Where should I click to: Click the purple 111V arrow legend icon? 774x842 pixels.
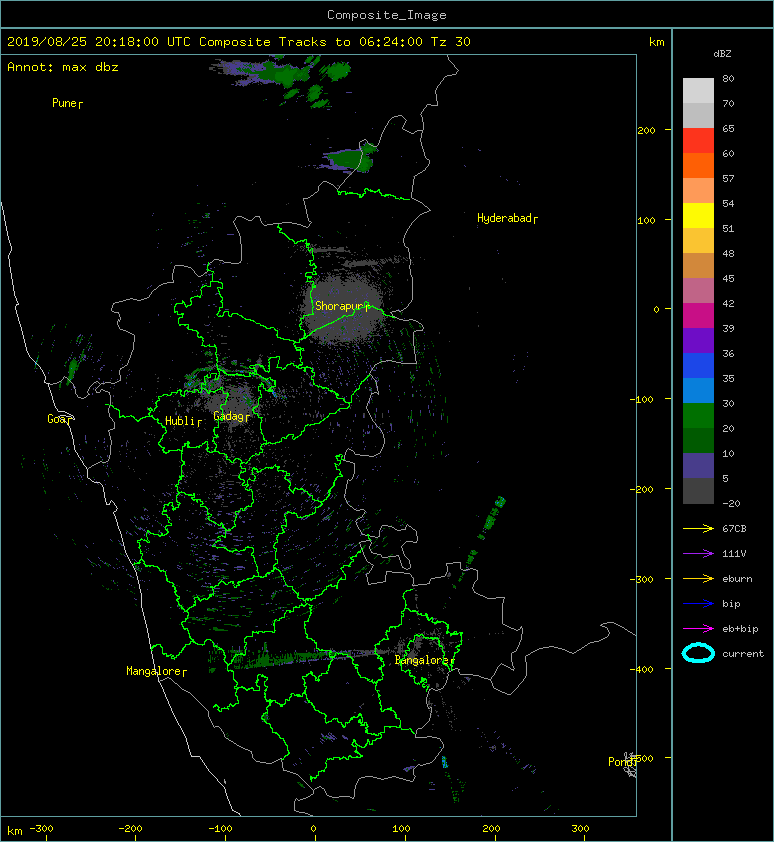point(698,554)
